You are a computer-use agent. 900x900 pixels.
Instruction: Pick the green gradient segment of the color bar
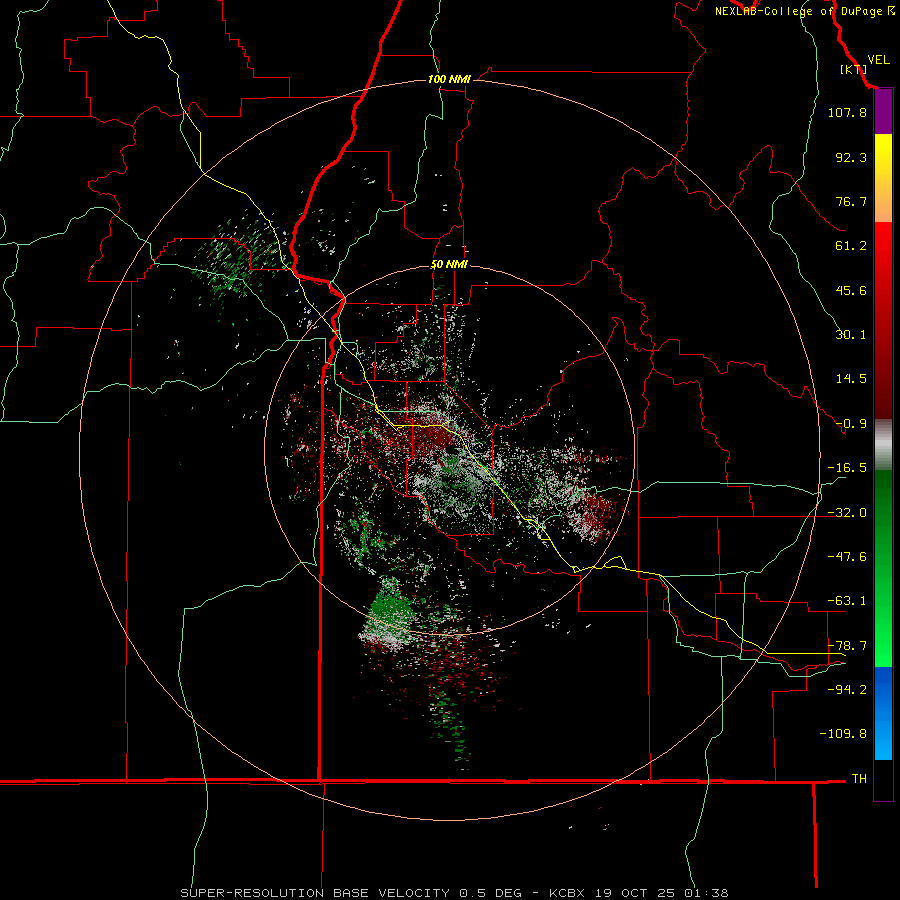coord(883,568)
